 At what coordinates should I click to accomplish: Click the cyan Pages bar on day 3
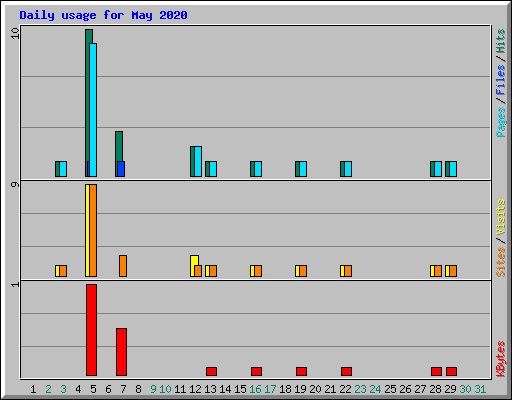[63, 169]
